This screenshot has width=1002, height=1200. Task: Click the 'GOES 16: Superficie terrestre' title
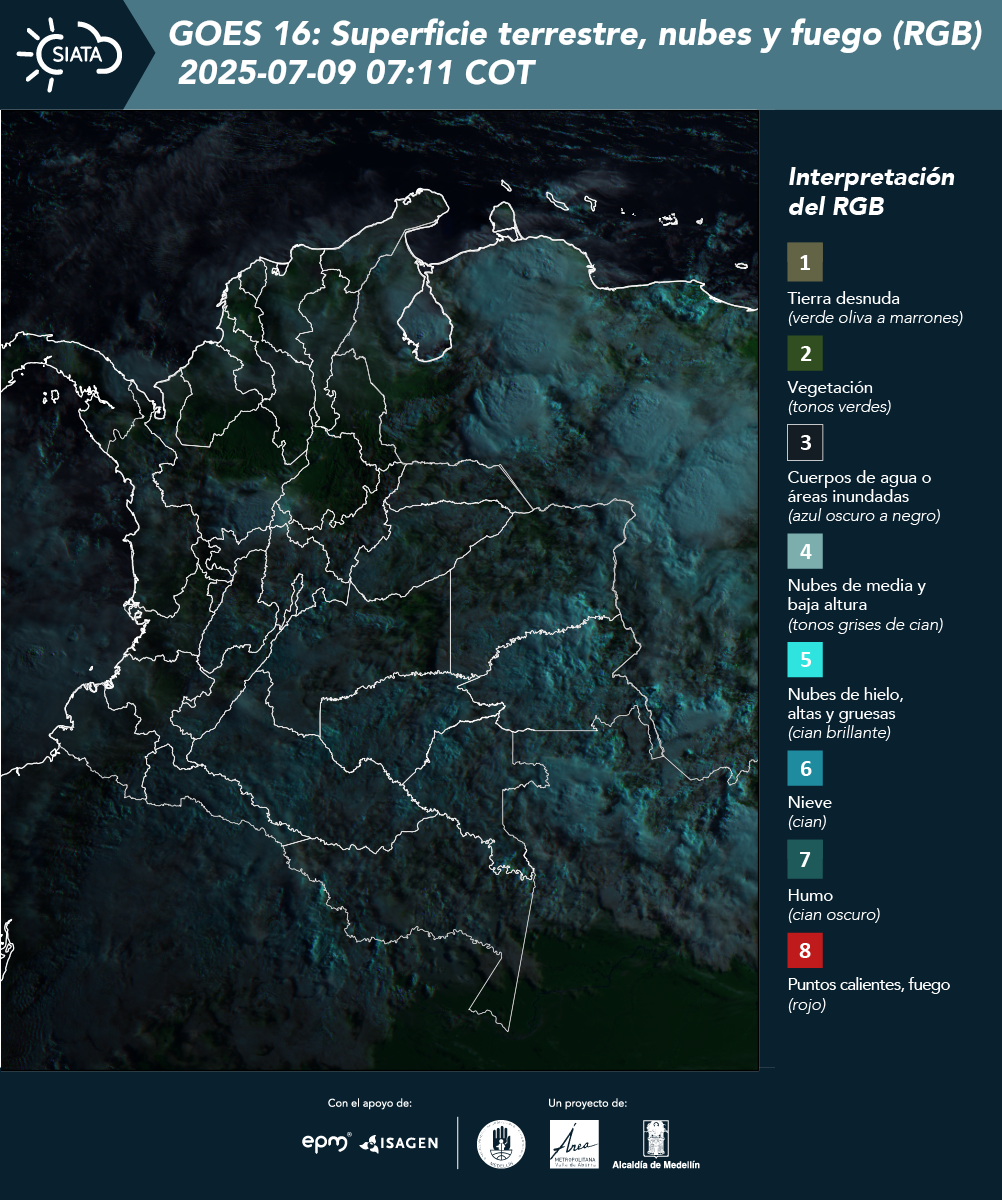click(576, 36)
